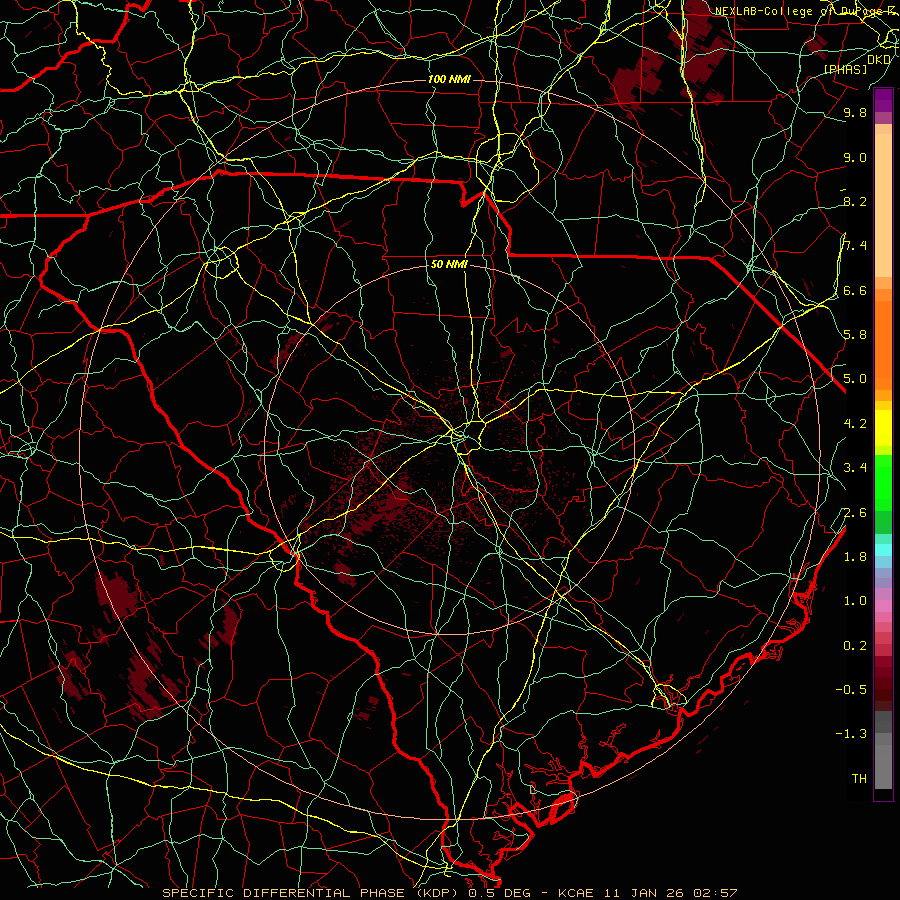Image resolution: width=900 pixels, height=900 pixels.
Task: Click the 100 NMI range ring label
Action: pyautogui.click(x=449, y=79)
